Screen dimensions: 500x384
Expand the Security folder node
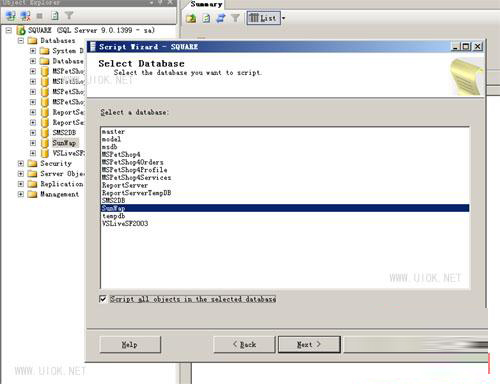coord(21,163)
